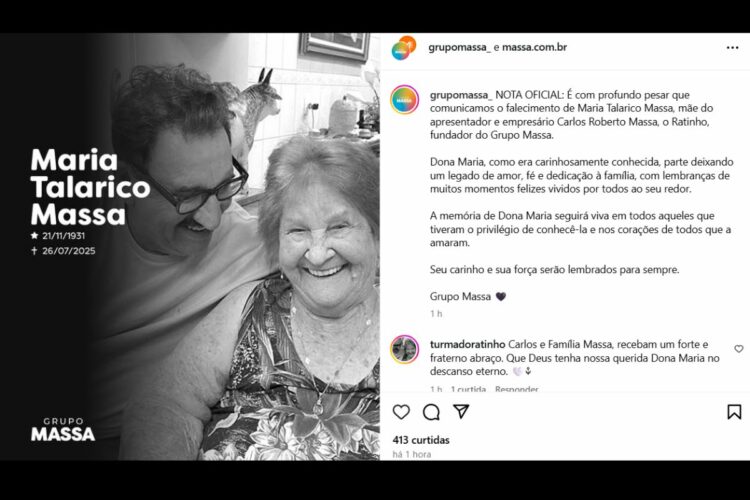Screen dimensions: 750x500
Task: Visit massa.com.br collaborator link in header
Action: (x=534, y=47)
